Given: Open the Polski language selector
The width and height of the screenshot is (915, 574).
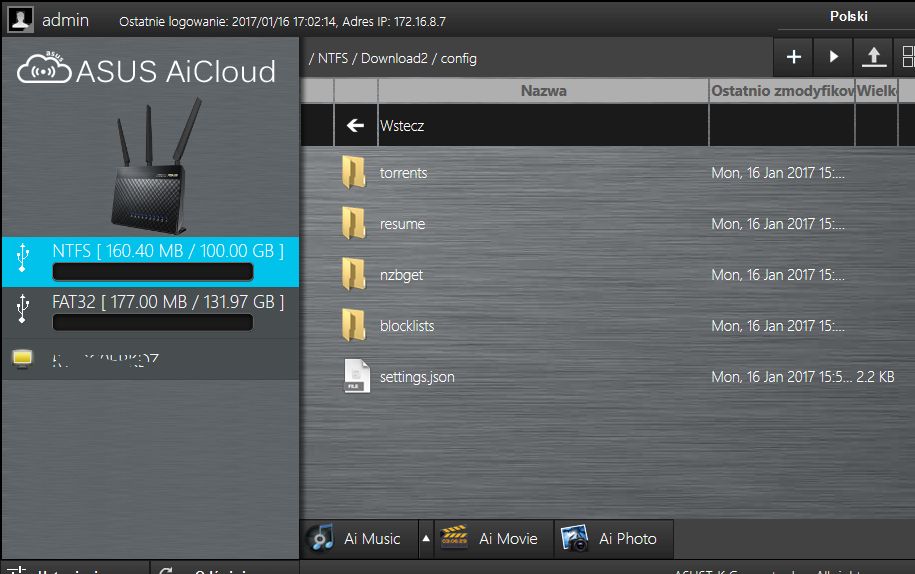Looking at the screenshot, I should [x=848, y=16].
